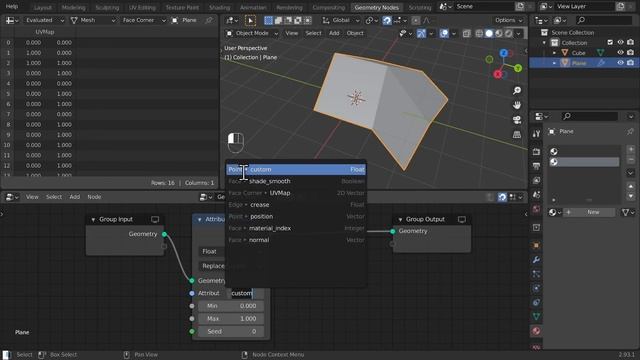Move material slot up arrow
This screenshot has height=360, width=640.
631,186
